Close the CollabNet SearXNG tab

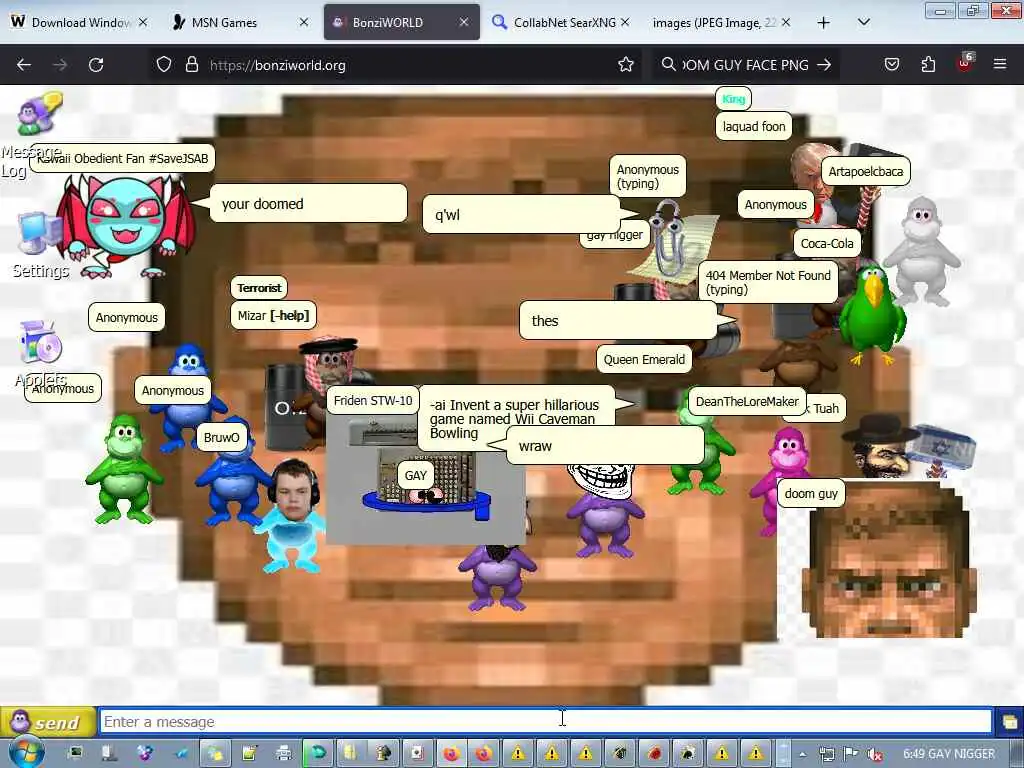625,23
